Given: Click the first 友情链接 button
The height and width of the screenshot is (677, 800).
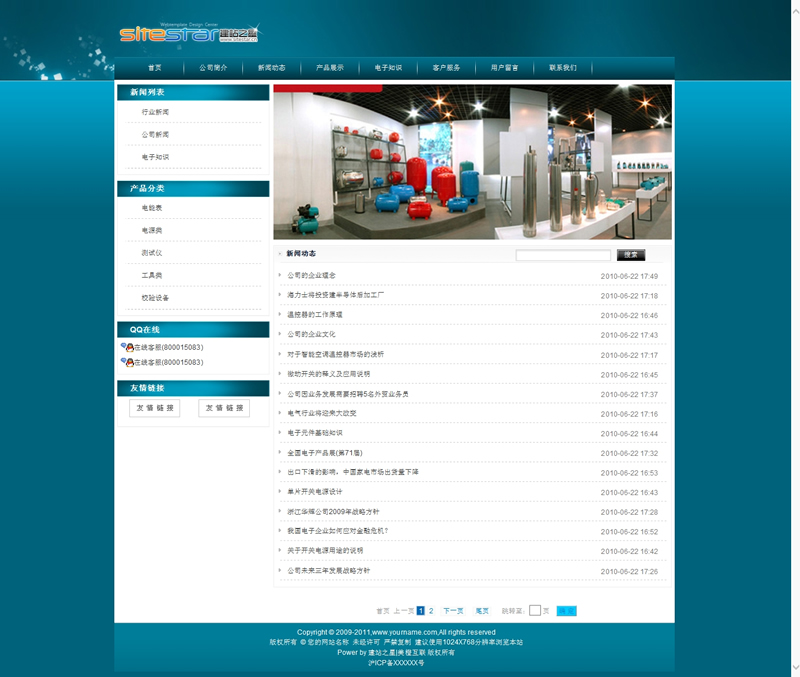Looking at the screenshot, I should pyautogui.click(x=155, y=408).
